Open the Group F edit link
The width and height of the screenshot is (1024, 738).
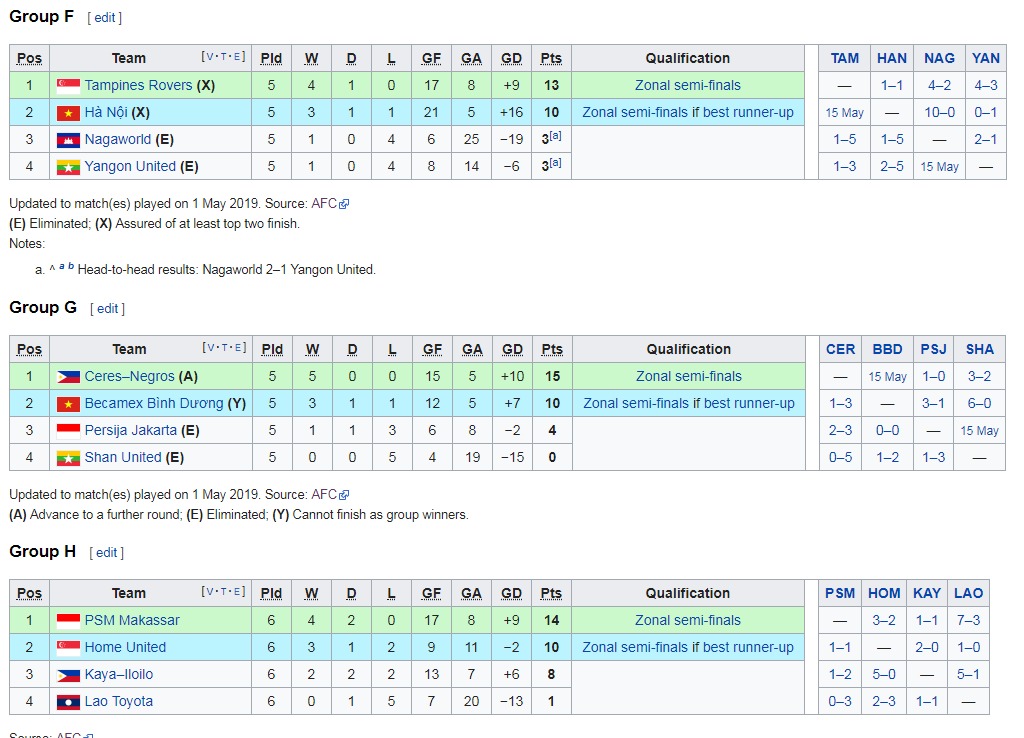click(104, 18)
